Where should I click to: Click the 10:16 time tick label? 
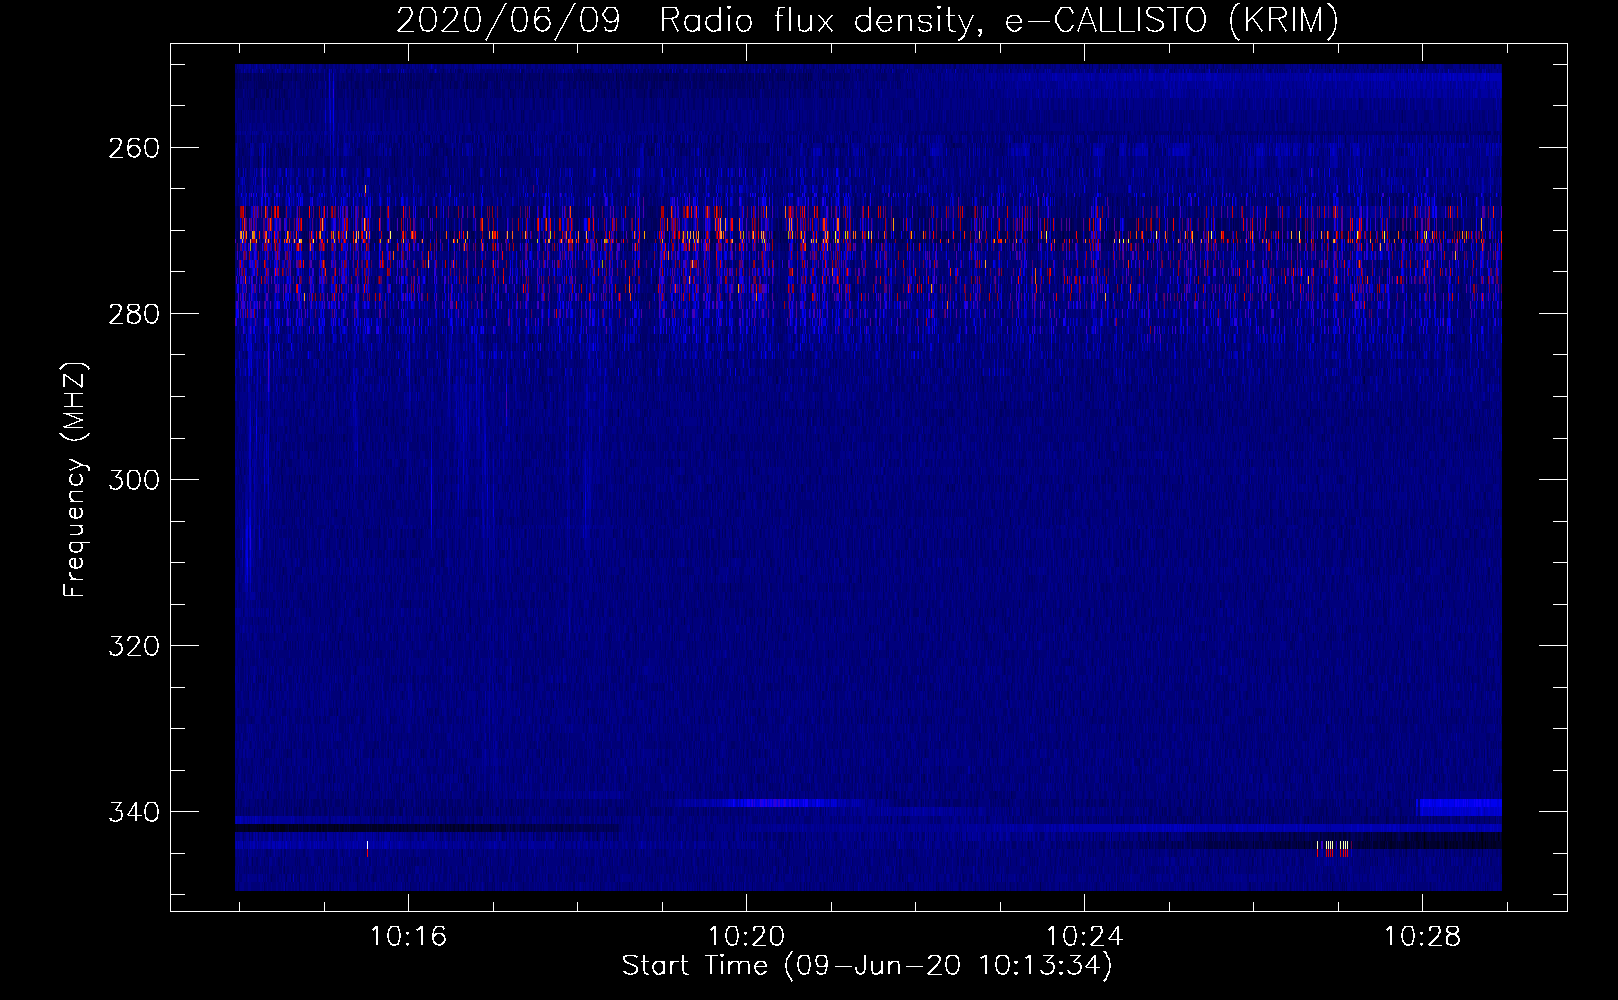[408, 937]
